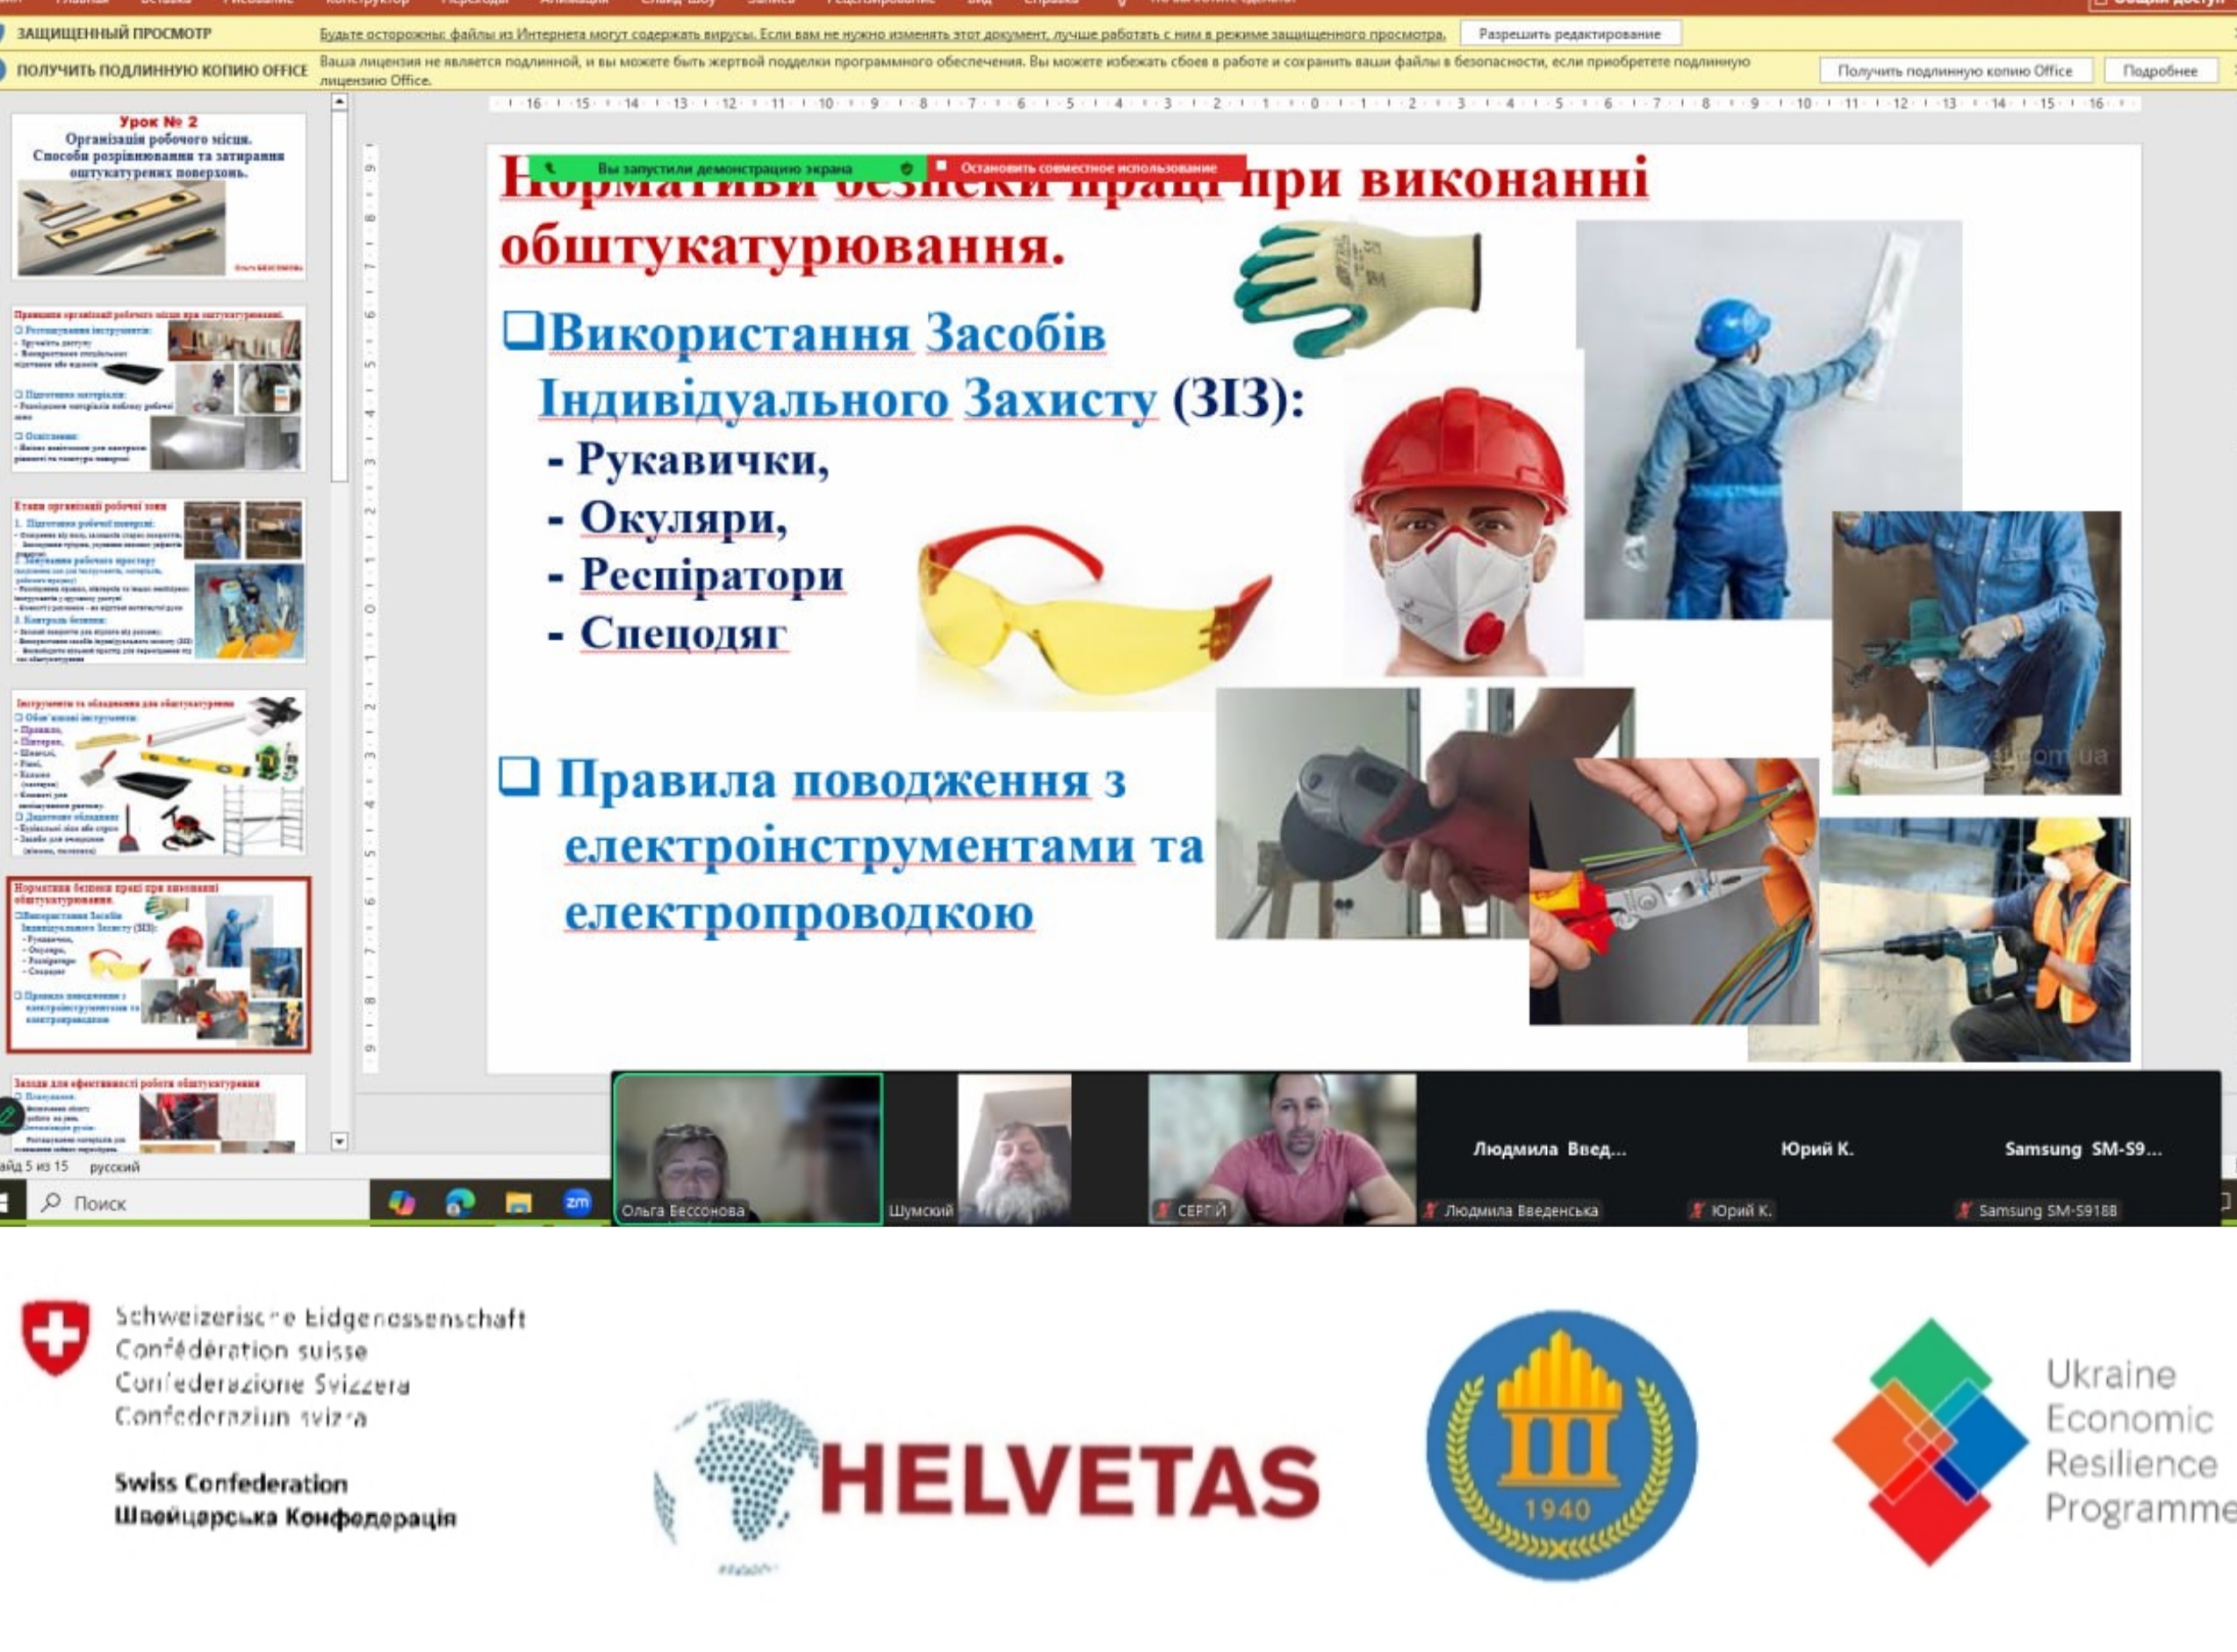Click the green shield icon in the share bar
Viewport: 2237px width, 1652px height.
(906, 168)
